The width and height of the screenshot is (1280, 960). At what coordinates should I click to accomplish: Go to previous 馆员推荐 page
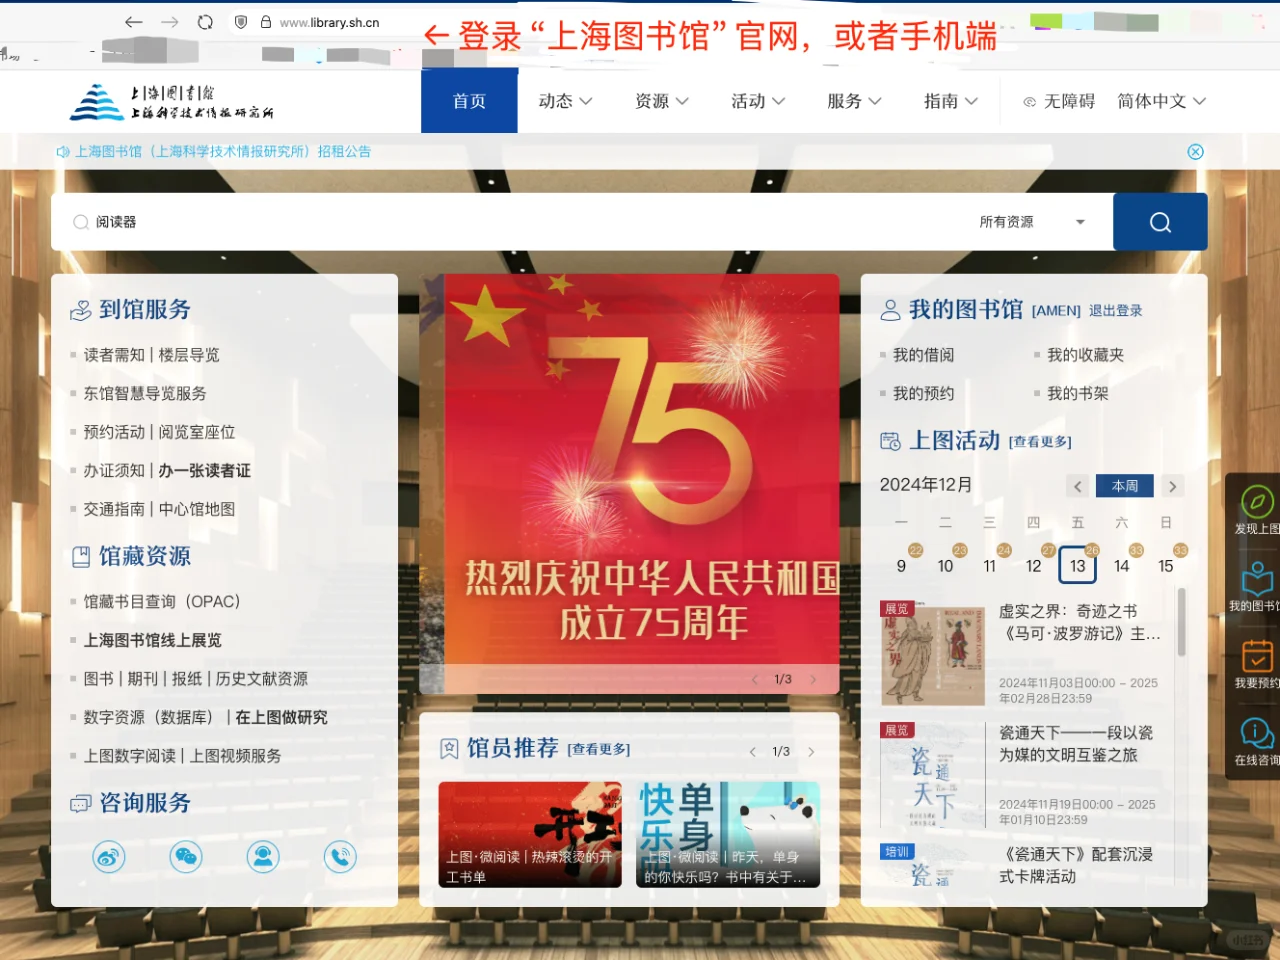(x=752, y=752)
